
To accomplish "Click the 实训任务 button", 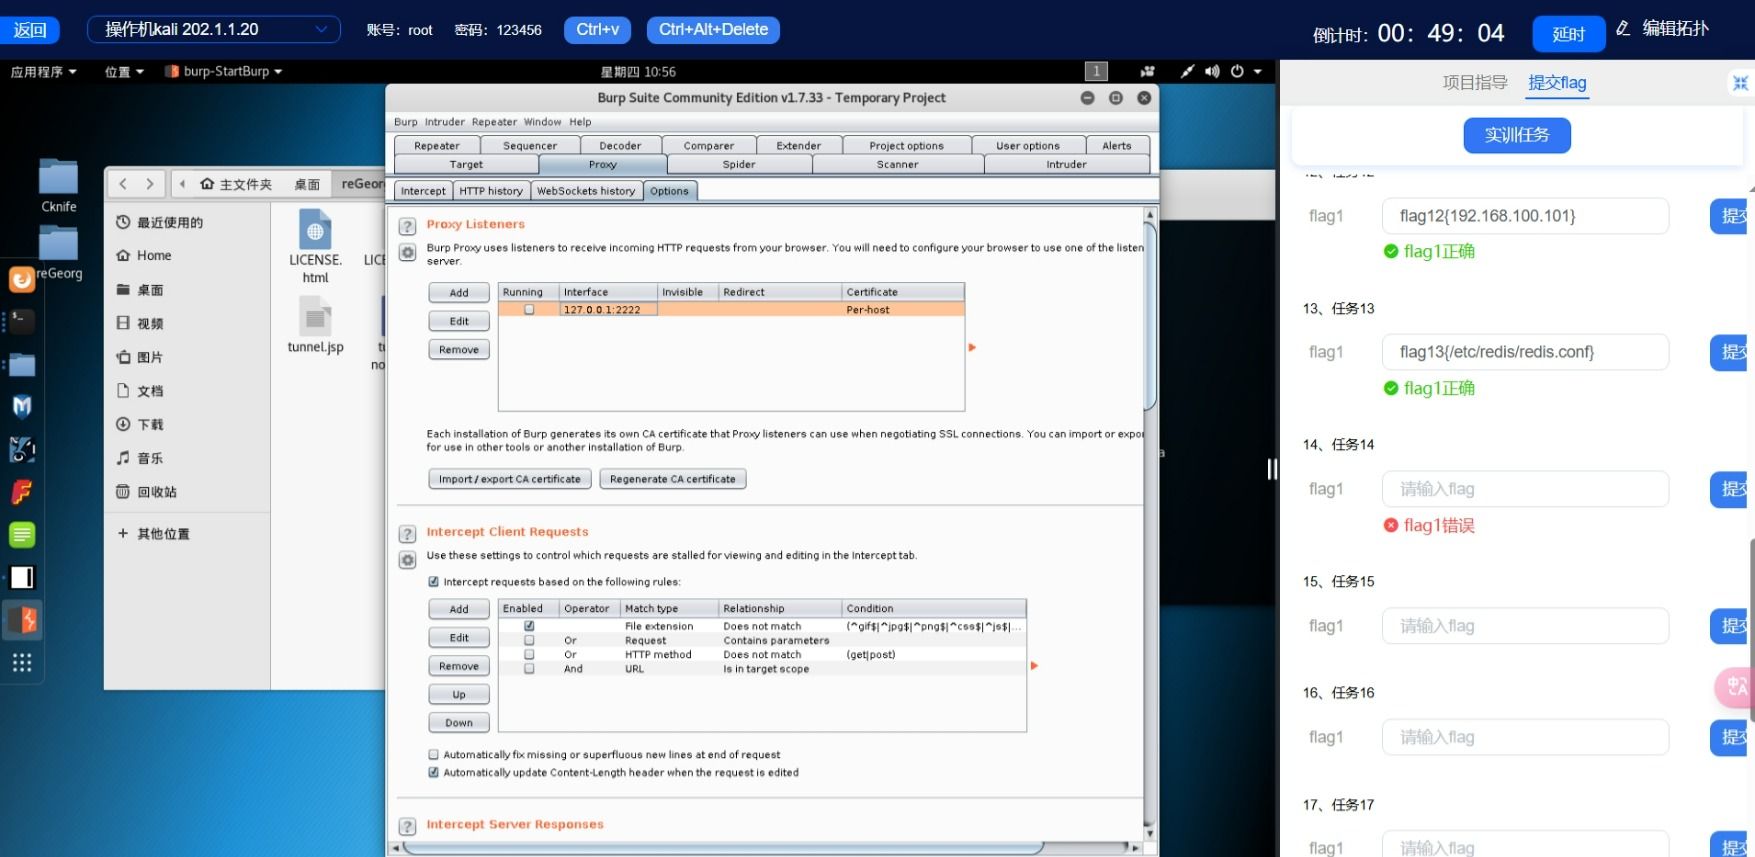I will [1517, 135].
